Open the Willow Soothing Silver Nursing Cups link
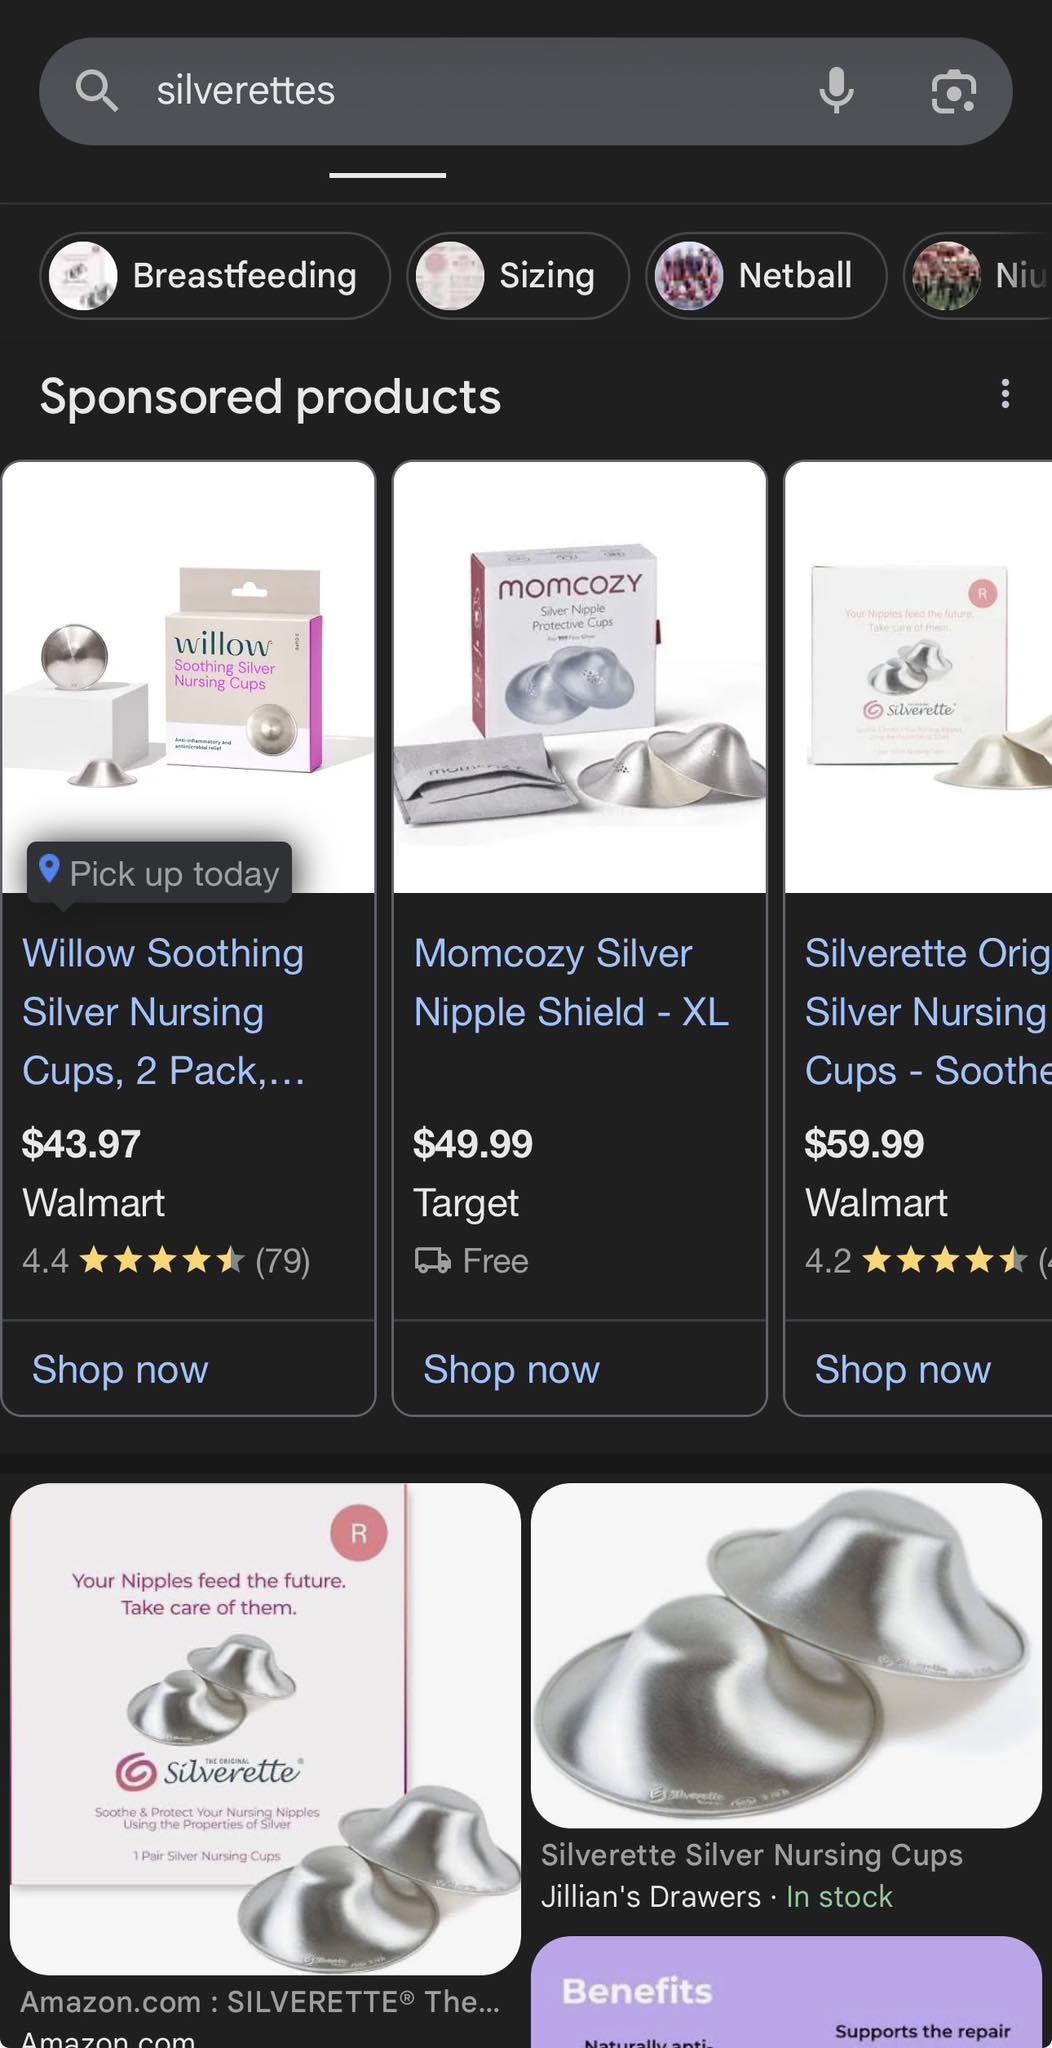1052x2048 pixels. (x=164, y=1012)
